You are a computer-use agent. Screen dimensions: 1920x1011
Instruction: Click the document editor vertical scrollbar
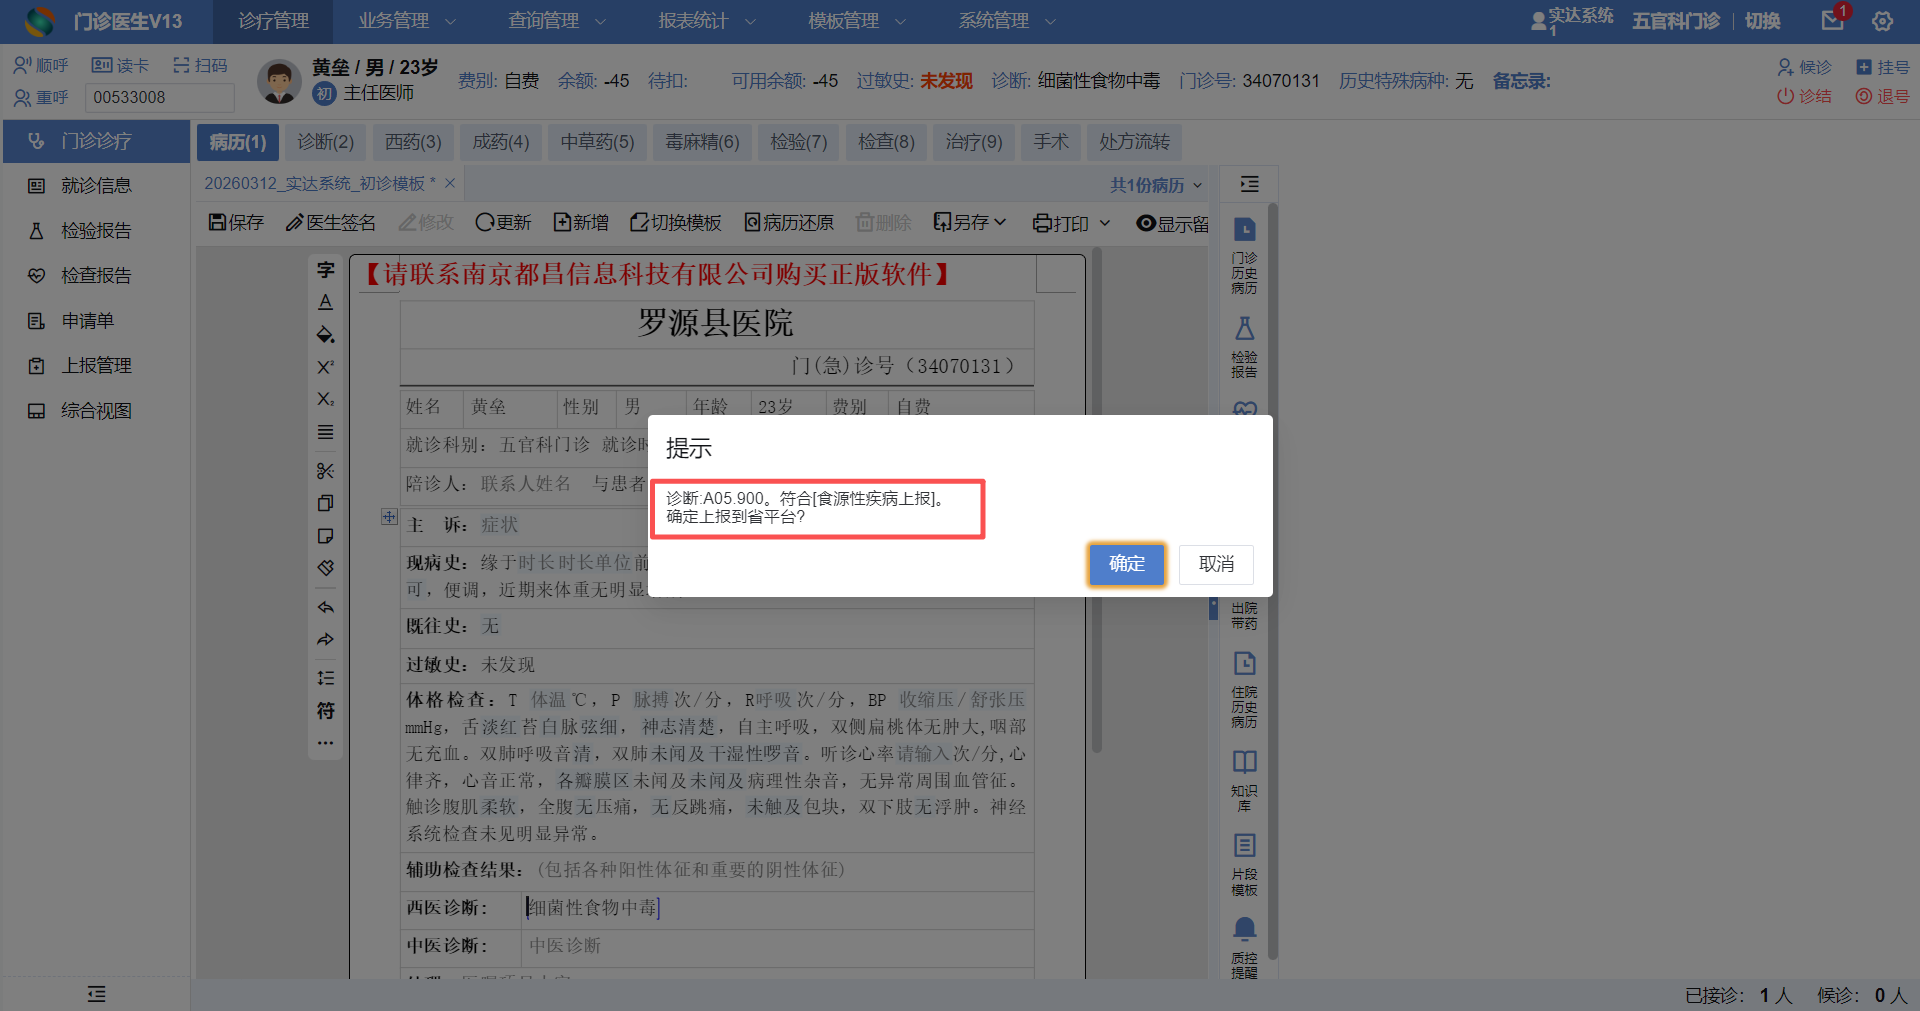[1097, 500]
